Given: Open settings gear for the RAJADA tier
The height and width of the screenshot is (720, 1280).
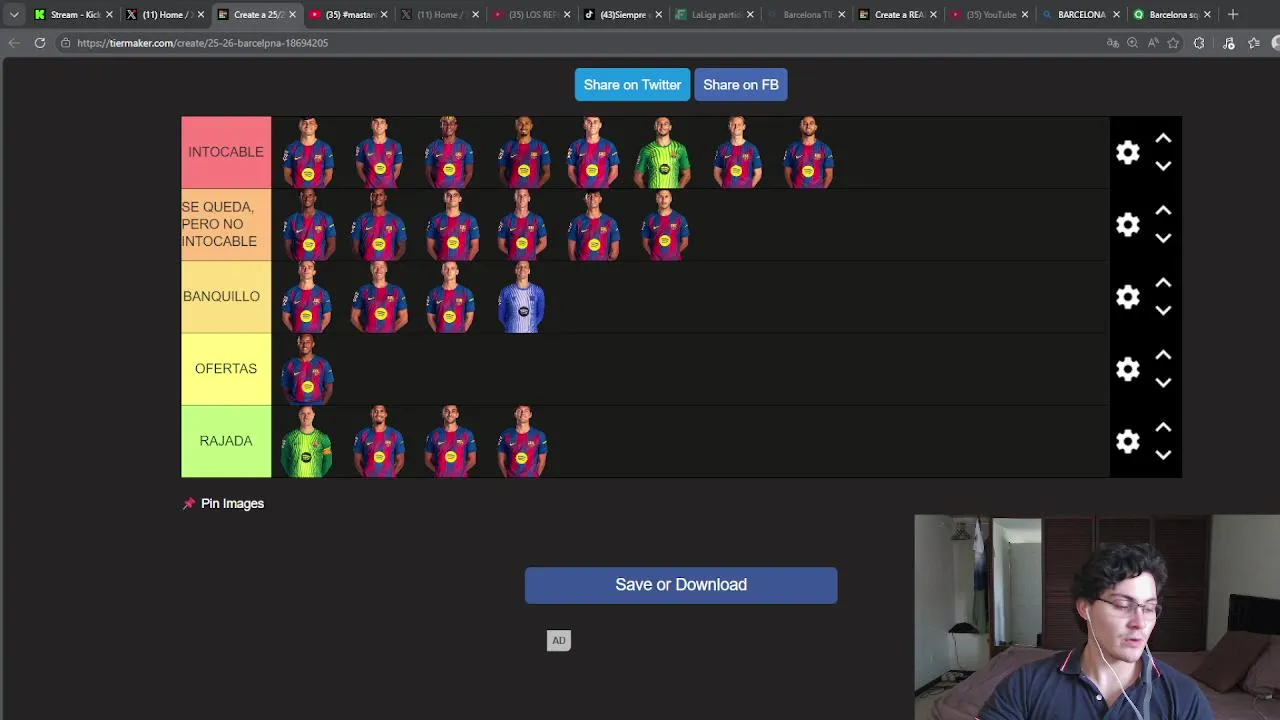Looking at the screenshot, I should click(1128, 441).
